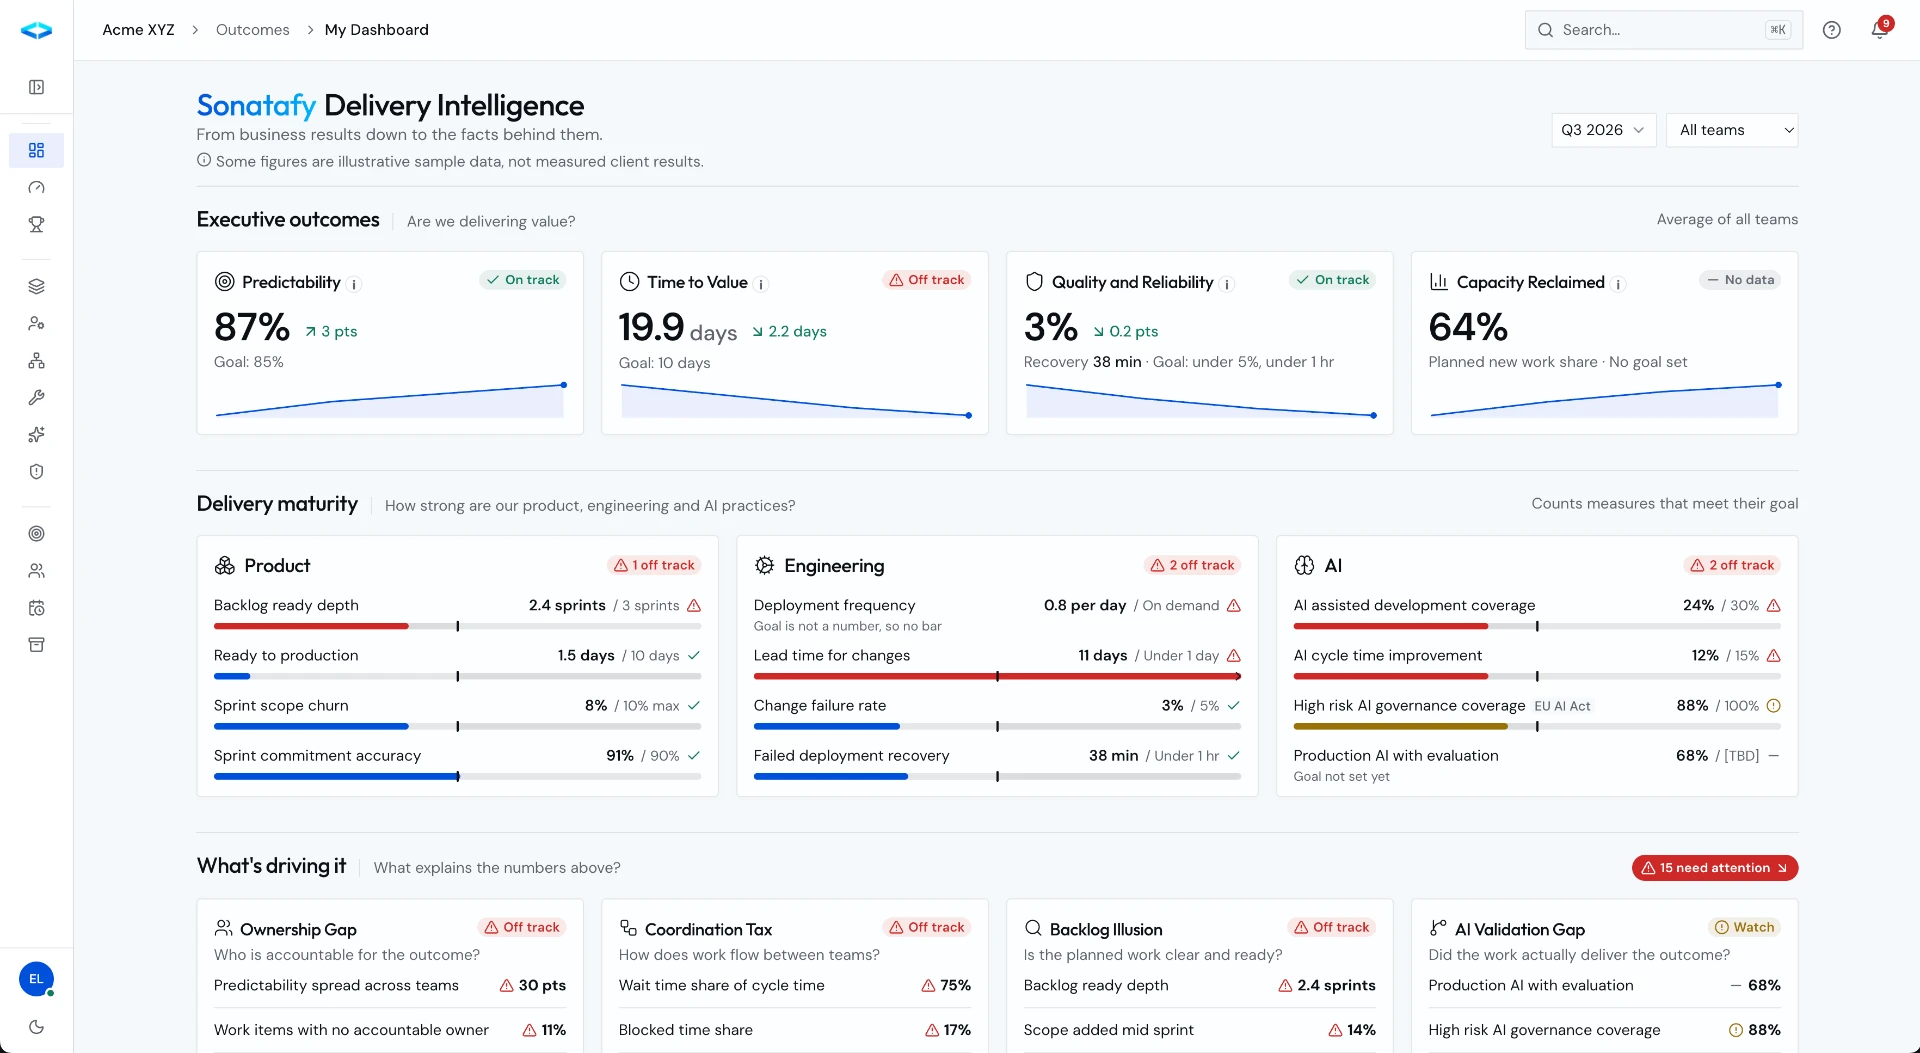Click the Backlog ready depth progress bar
Screen dimensions: 1920x1053
point(457,626)
